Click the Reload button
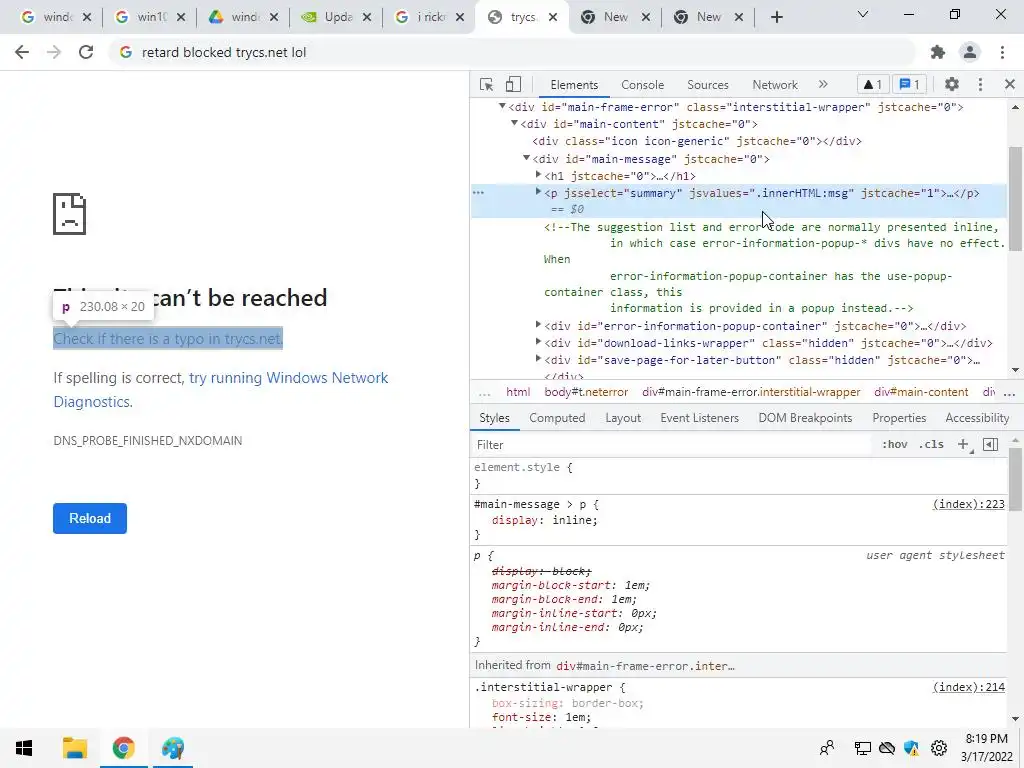The width and height of the screenshot is (1024, 768). [x=90, y=519]
